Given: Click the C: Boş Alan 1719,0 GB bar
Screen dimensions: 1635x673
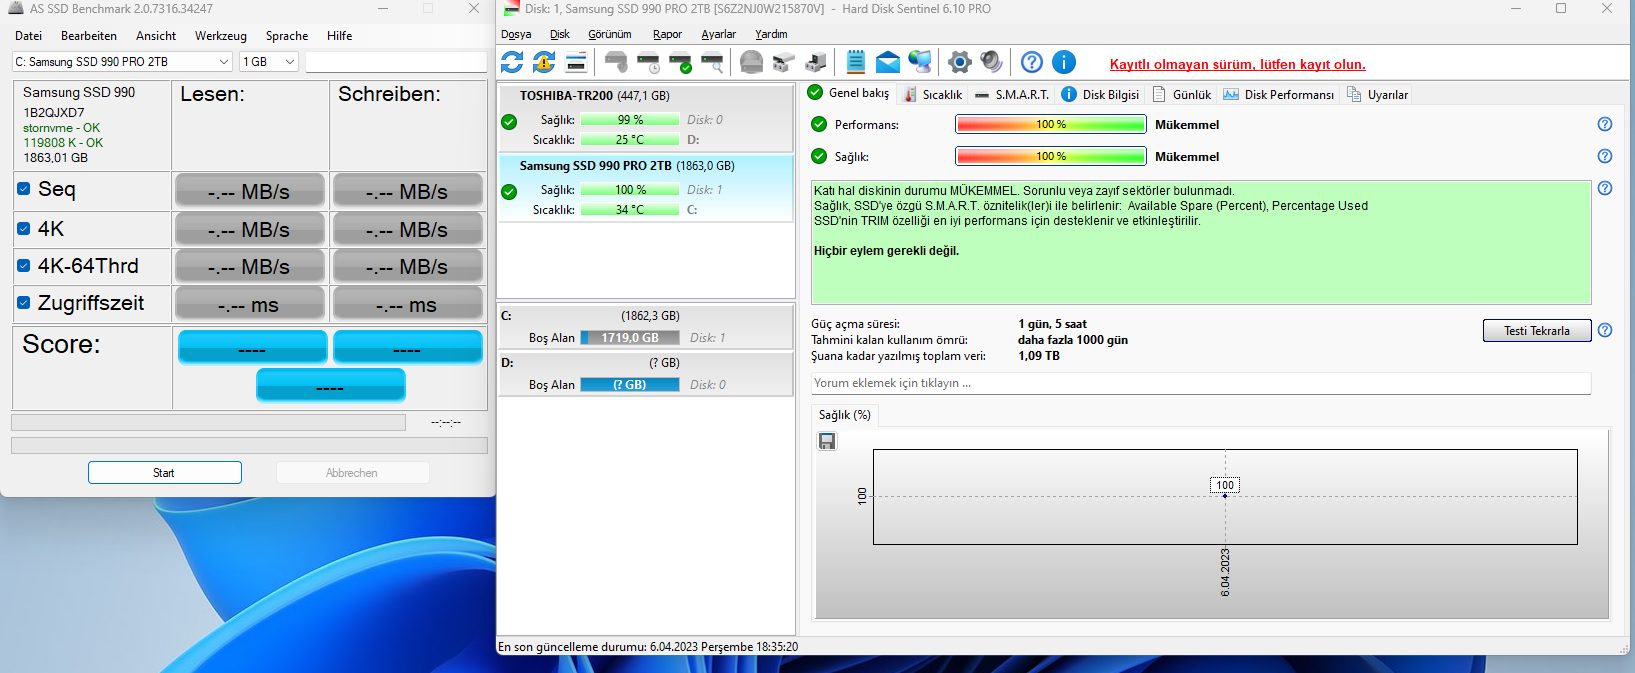Looking at the screenshot, I should 630,337.
